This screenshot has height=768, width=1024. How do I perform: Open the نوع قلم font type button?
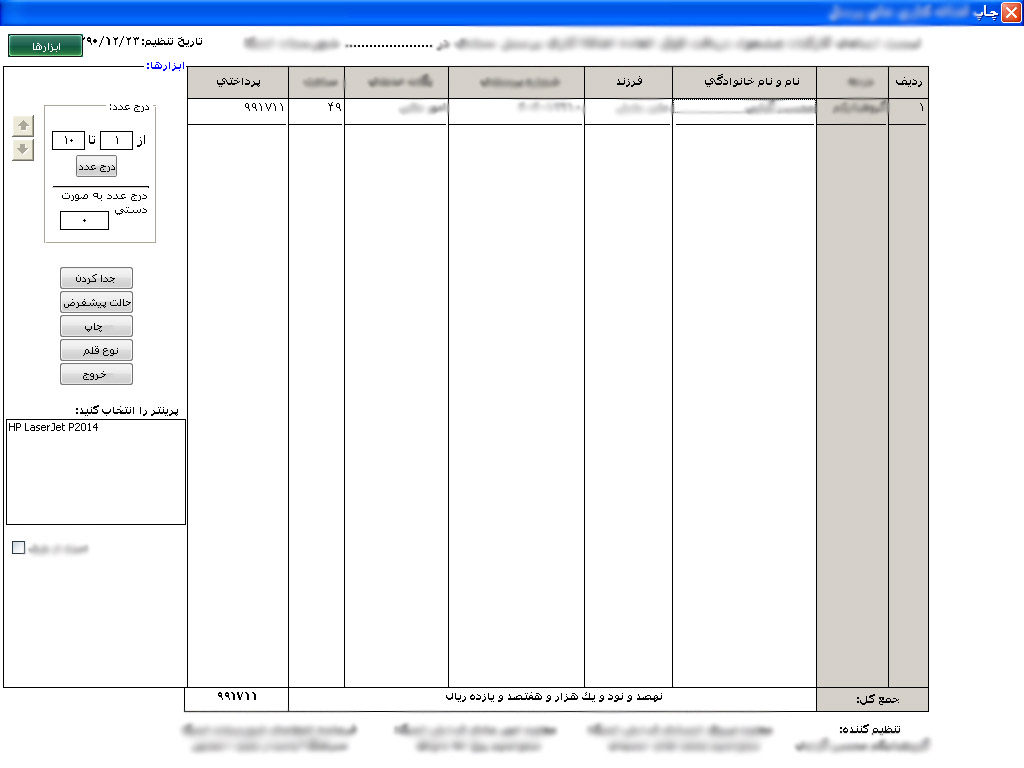coord(96,351)
